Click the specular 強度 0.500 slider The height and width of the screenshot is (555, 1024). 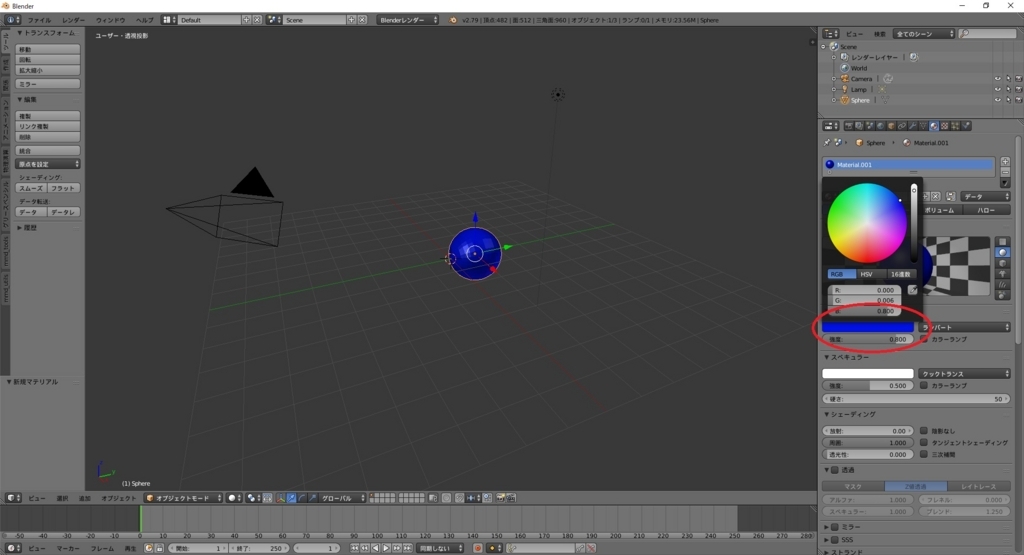coord(867,385)
